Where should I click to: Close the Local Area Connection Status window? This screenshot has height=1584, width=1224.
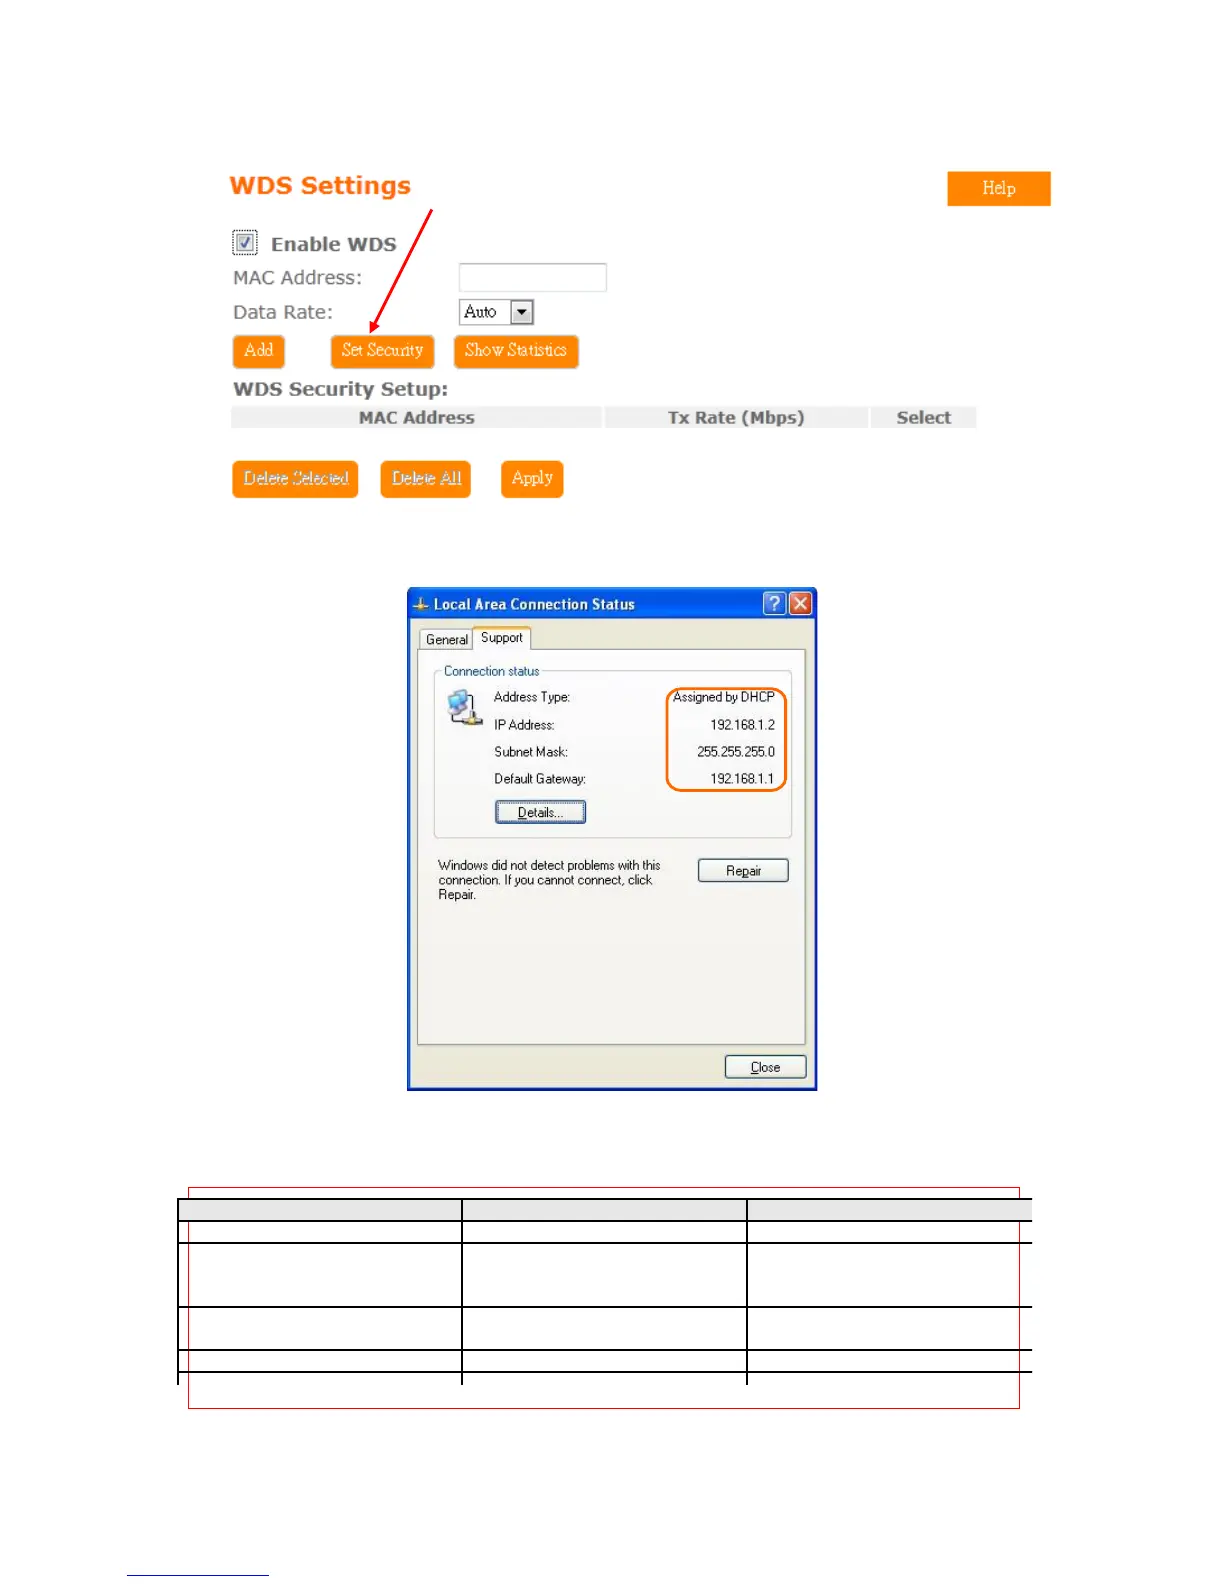point(800,603)
